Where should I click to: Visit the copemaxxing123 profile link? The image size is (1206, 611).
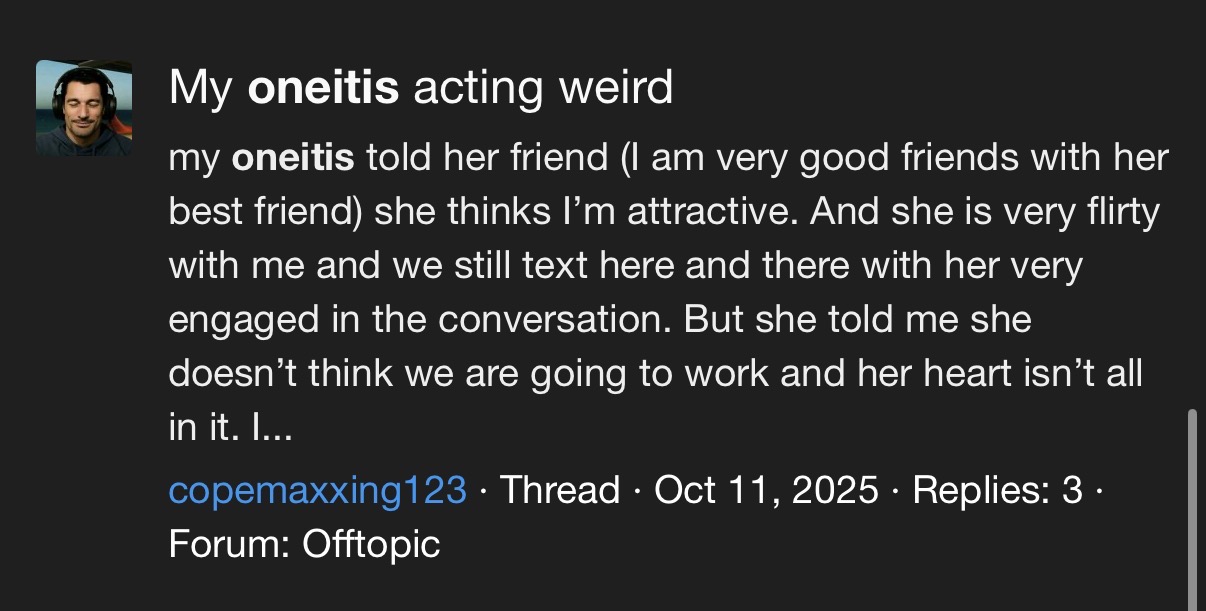point(317,490)
